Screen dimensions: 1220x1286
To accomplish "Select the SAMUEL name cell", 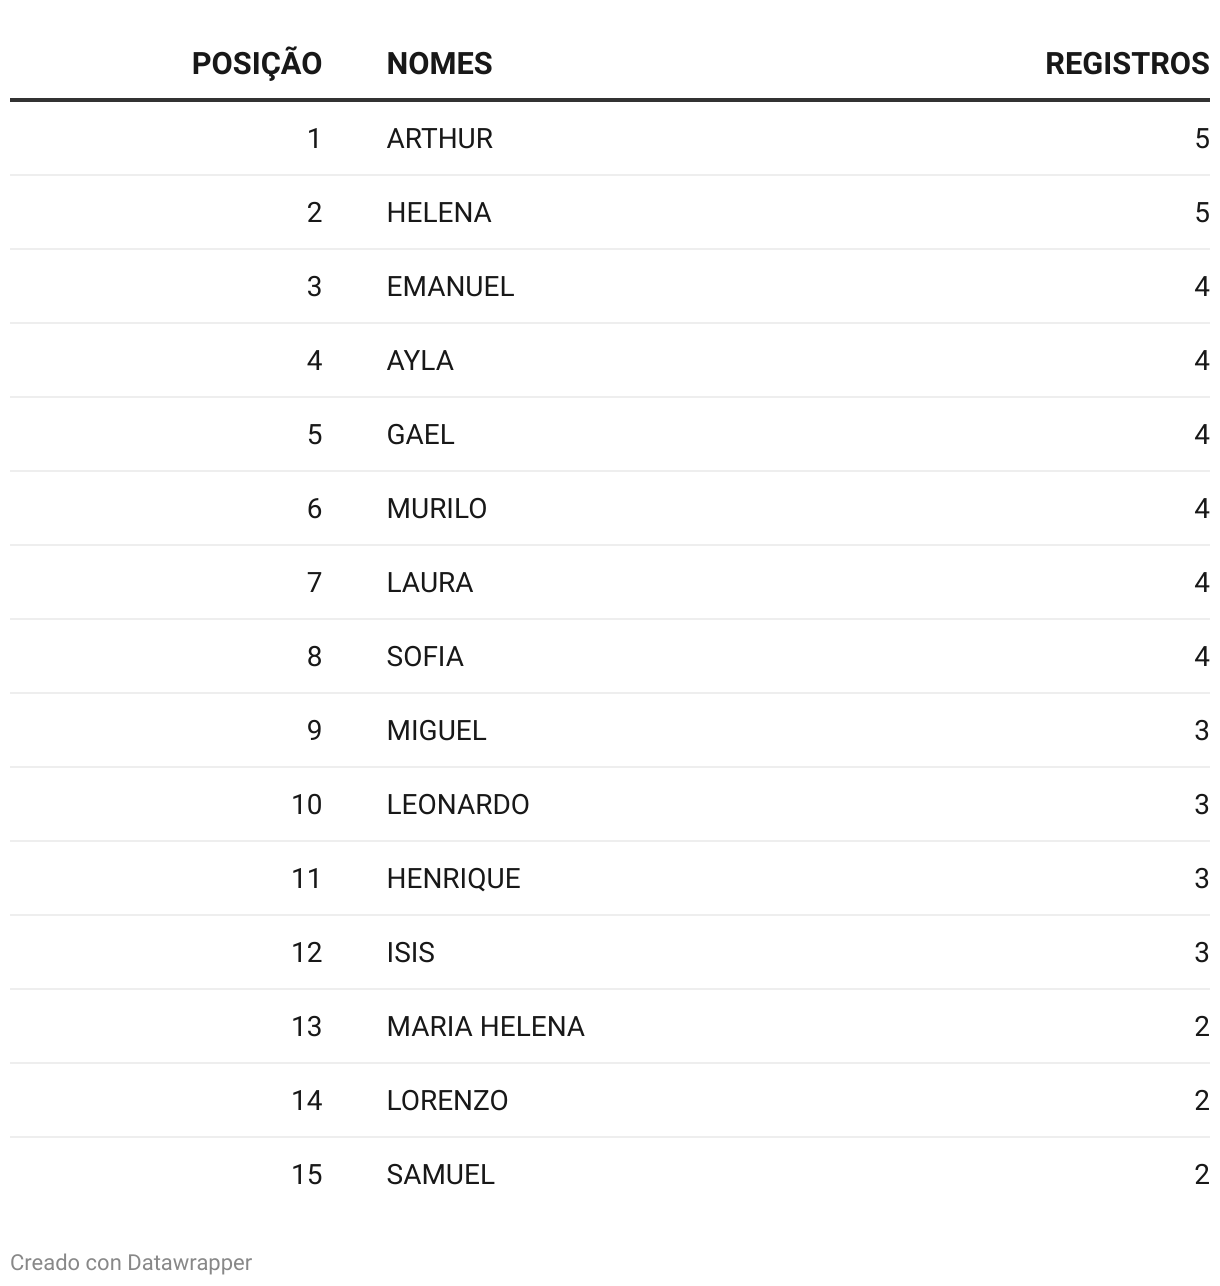I will click(x=440, y=1174).
